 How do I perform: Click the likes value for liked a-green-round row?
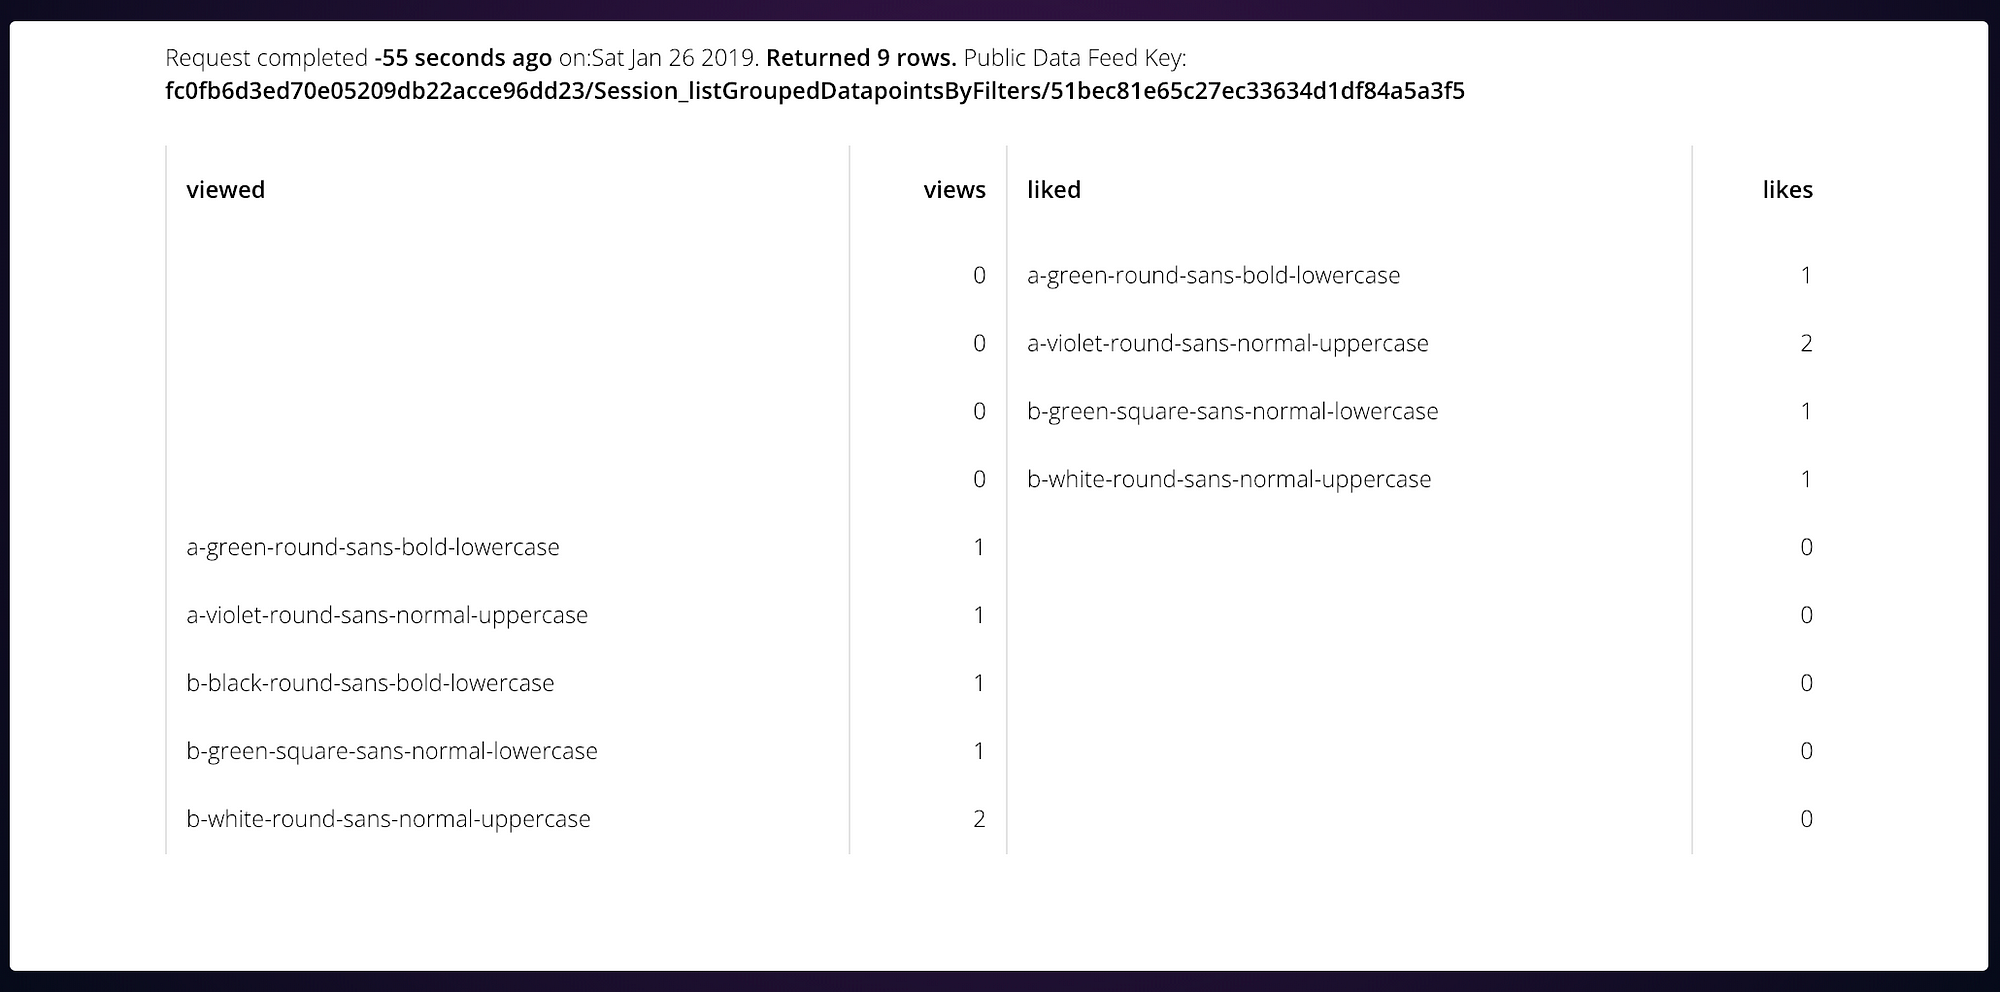coord(1806,275)
